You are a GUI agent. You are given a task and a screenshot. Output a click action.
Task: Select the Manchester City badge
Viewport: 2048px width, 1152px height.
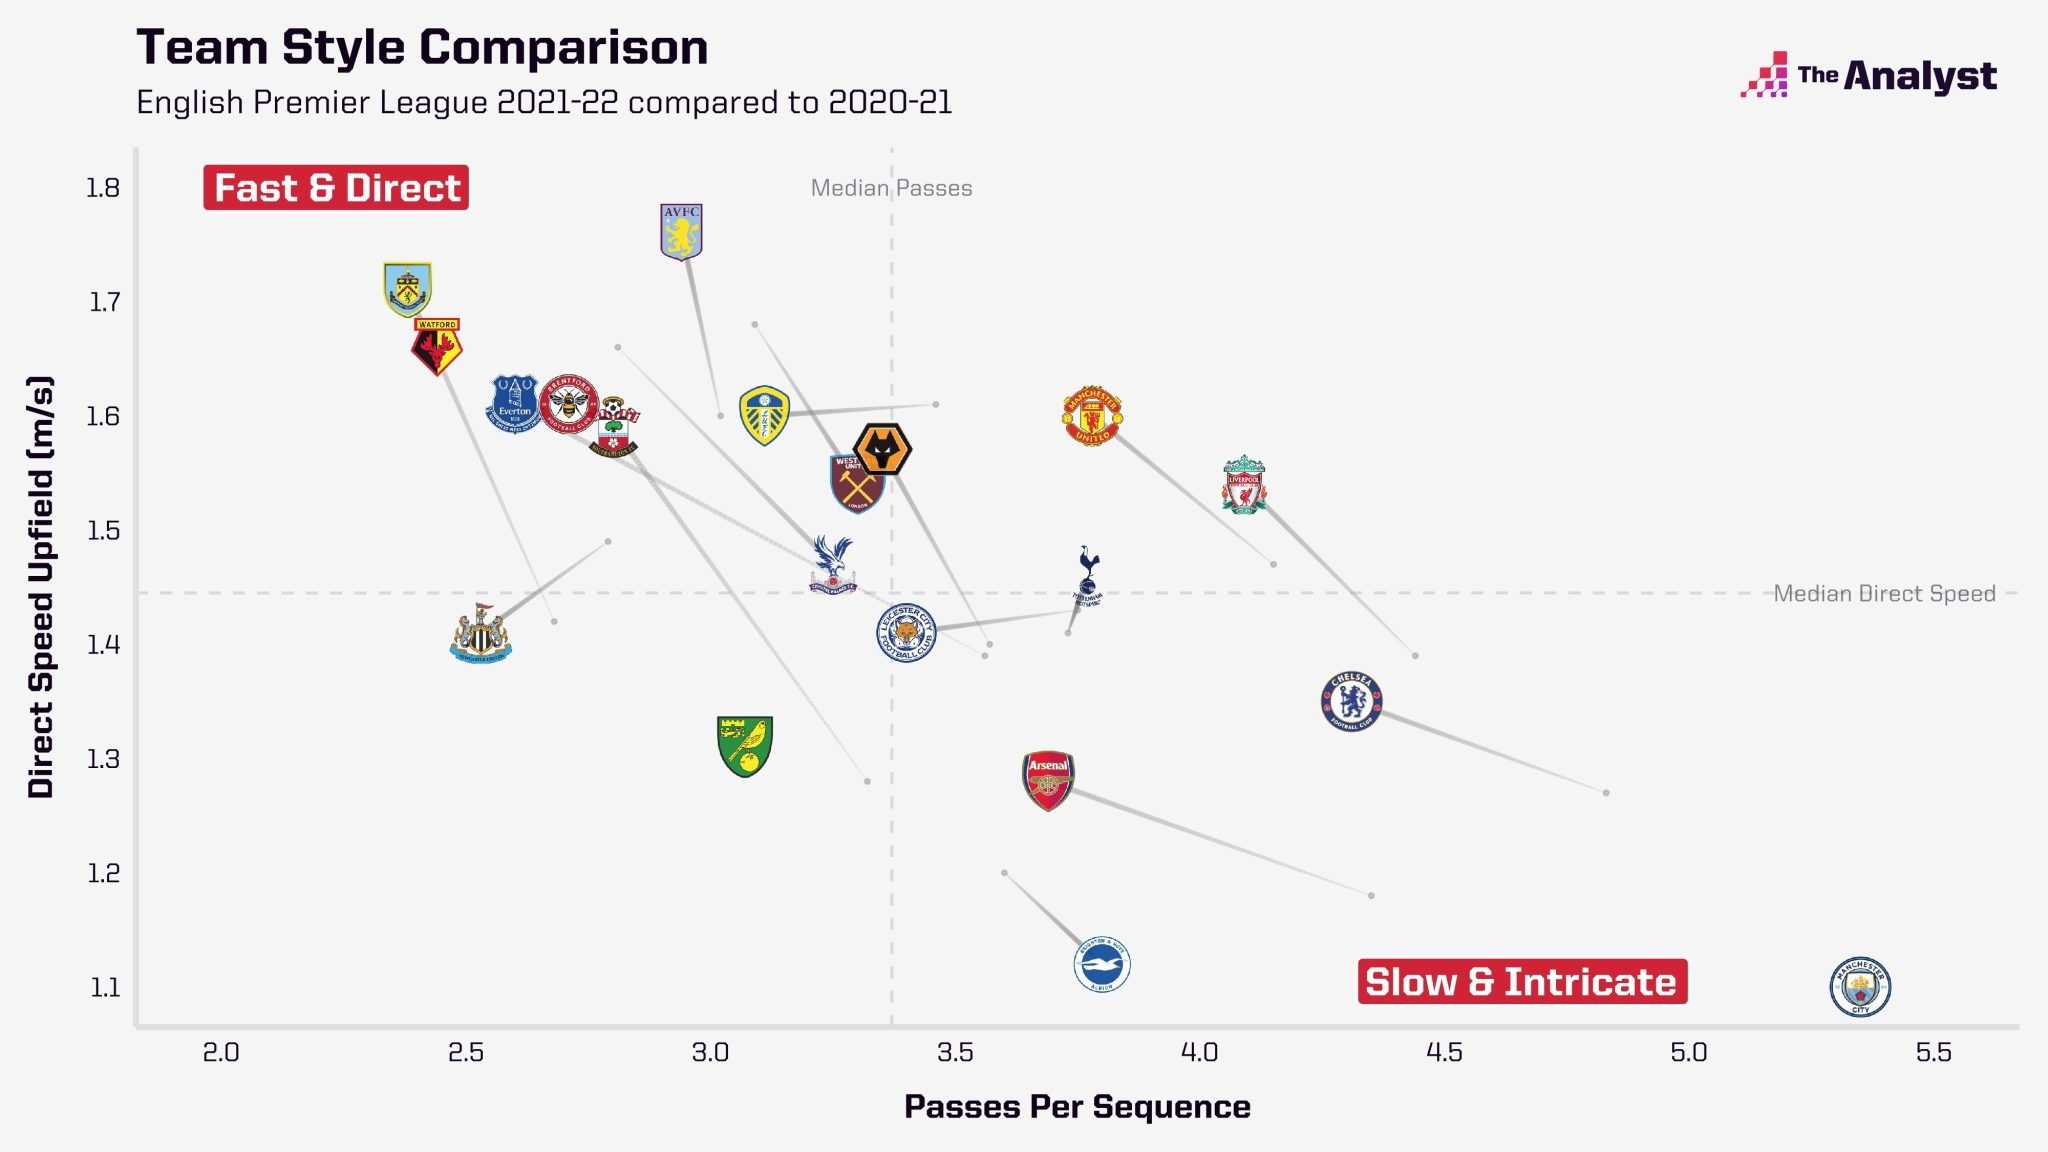(1860, 987)
